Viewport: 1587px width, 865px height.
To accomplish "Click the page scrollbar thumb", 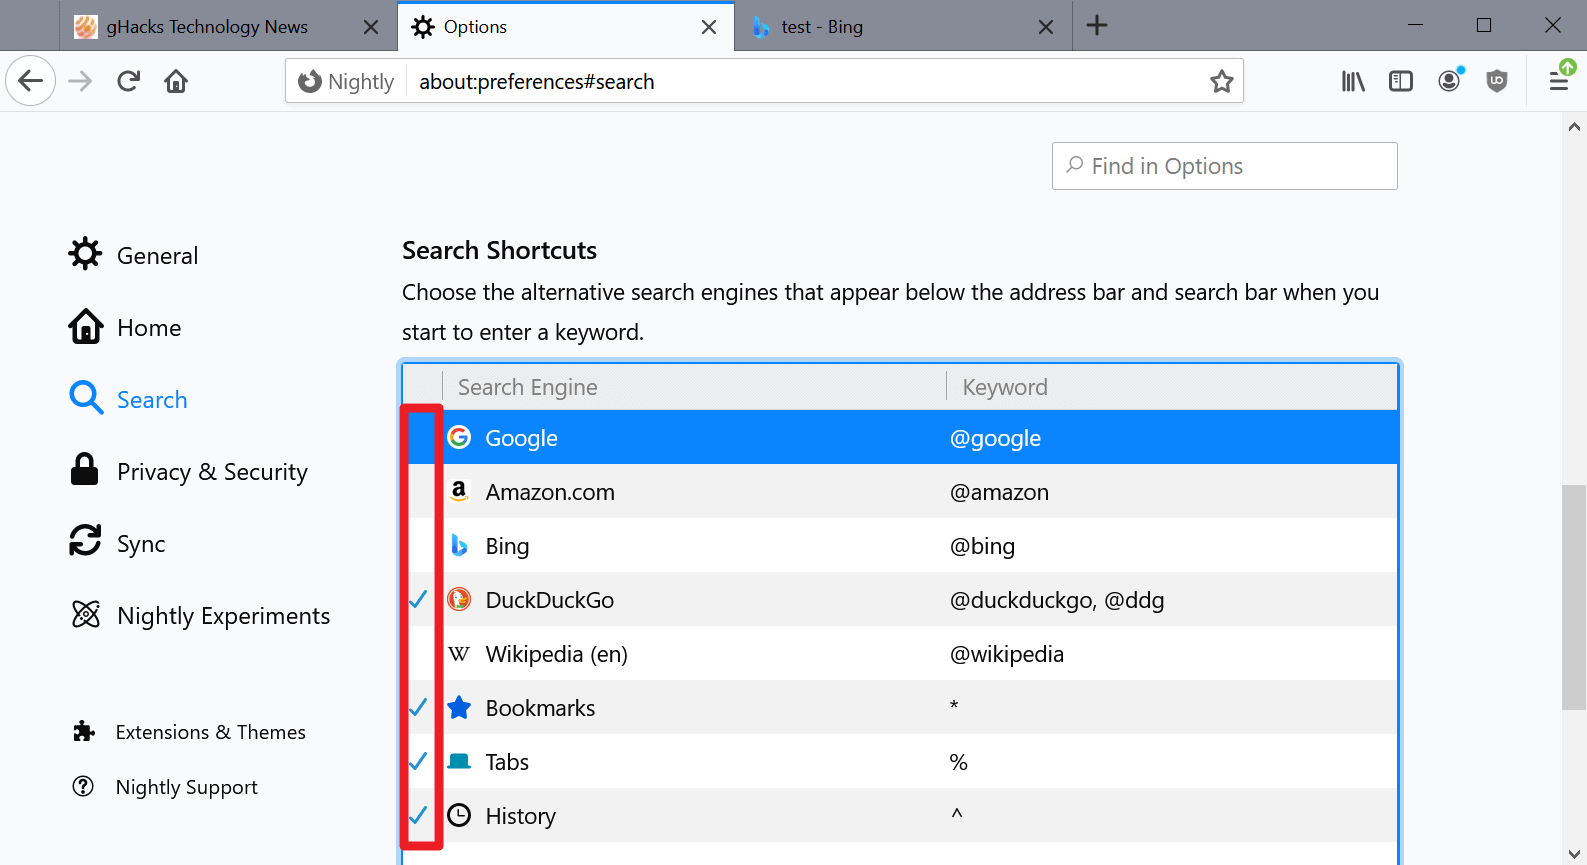I will 1574,597.
